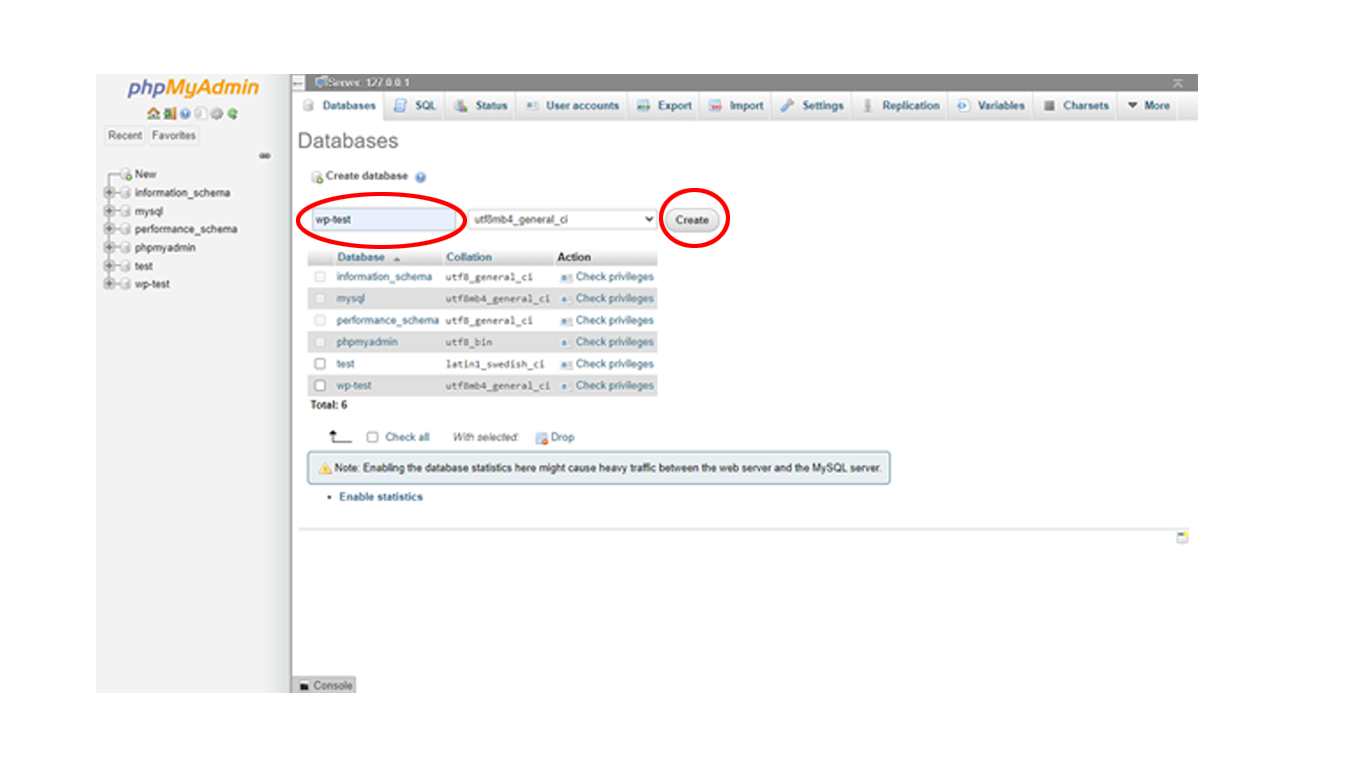
Task: Switch to the User accounts tab
Action: (570, 105)
